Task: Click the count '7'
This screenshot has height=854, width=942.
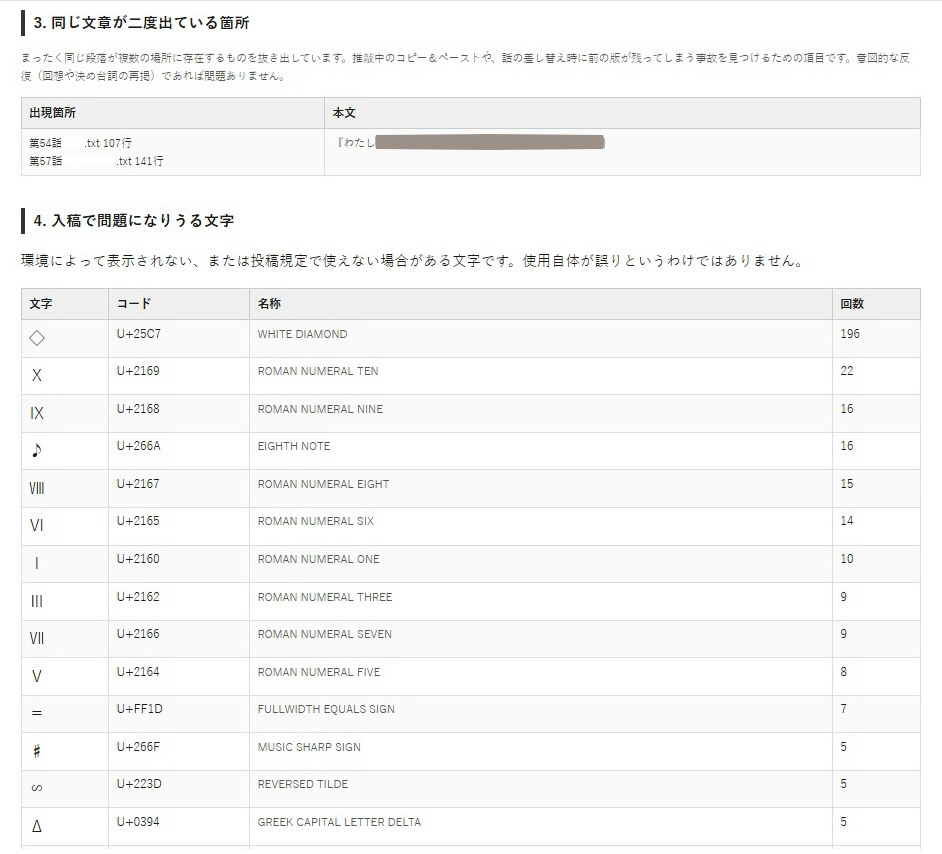Action: coord(843,709)
